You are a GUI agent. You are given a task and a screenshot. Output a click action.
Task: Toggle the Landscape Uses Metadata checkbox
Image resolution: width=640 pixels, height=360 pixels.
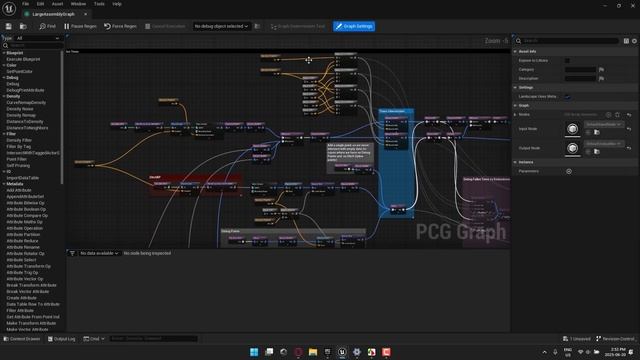coord(567,97)
